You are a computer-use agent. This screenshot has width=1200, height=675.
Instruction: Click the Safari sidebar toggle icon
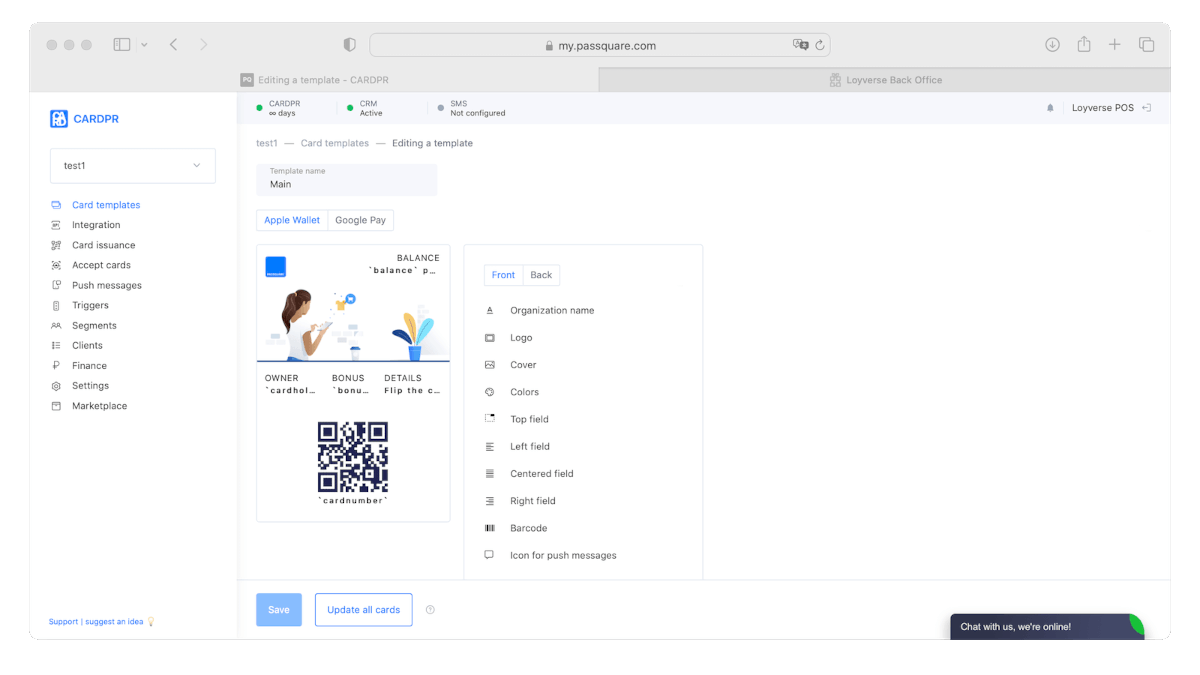coord(122,45)
